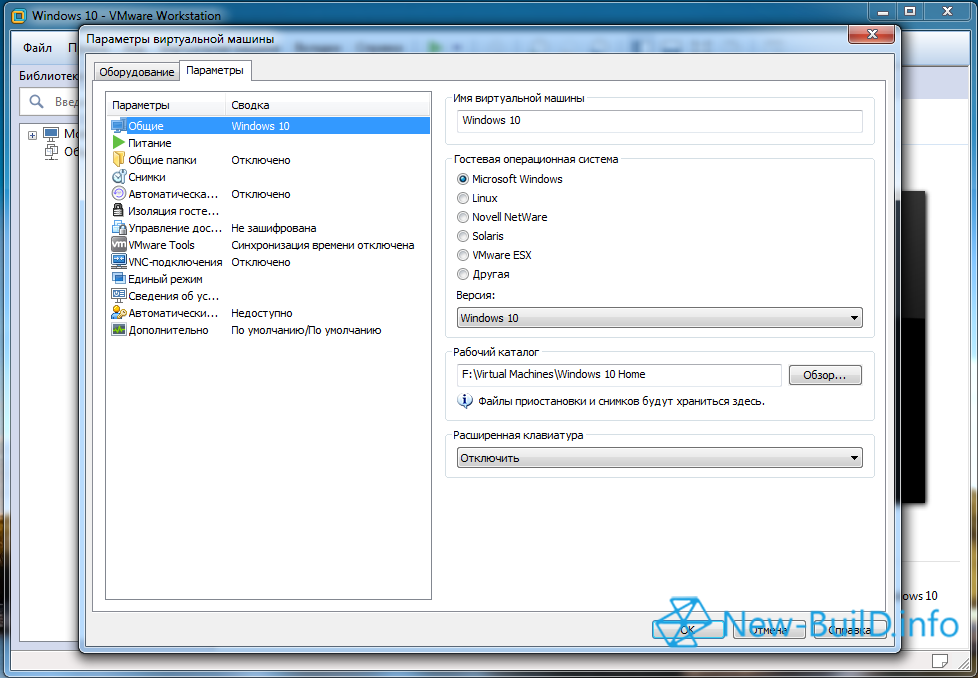
Task: Select the Дополнительно settings row
Action: click(x=269, y=330)
